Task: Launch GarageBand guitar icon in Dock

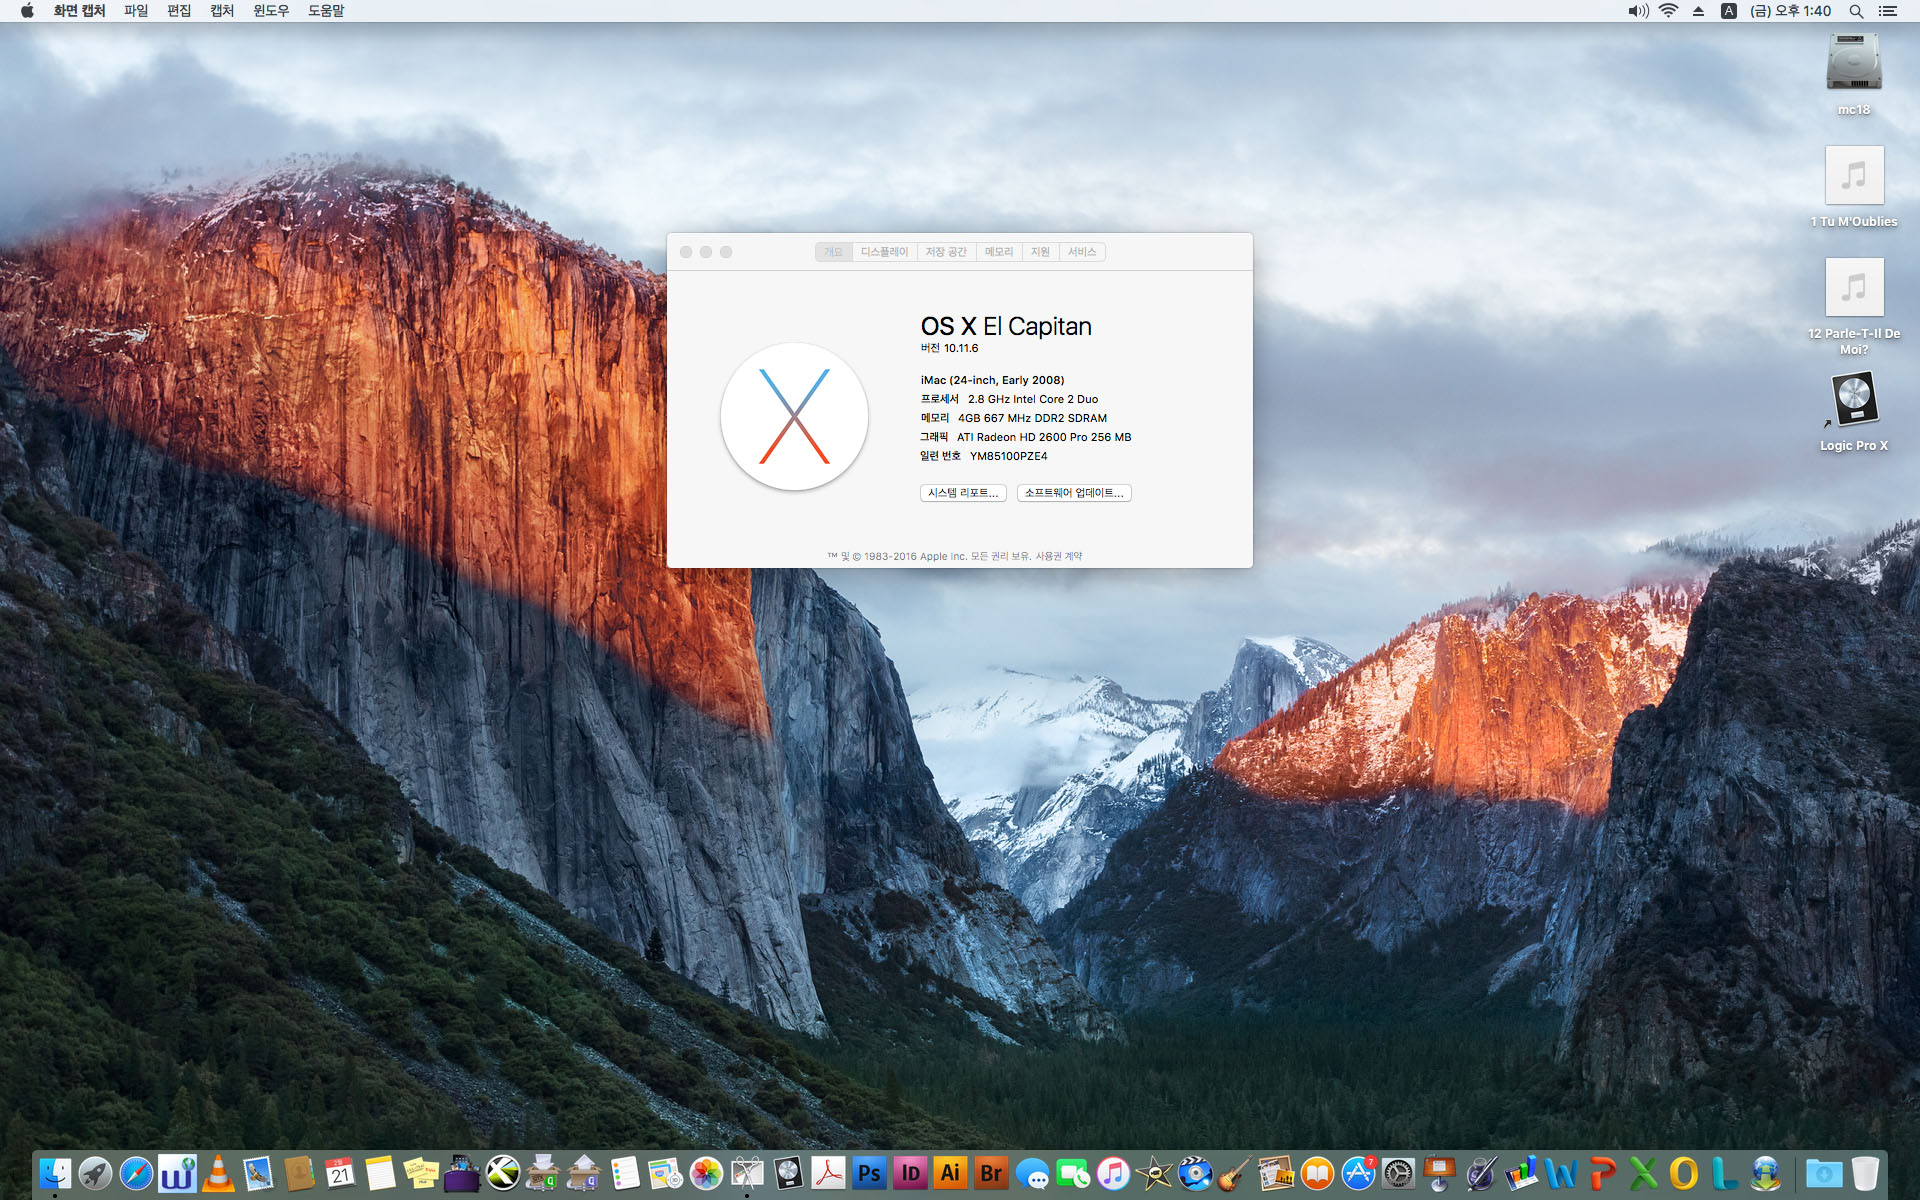Action: [1235, 1173]
